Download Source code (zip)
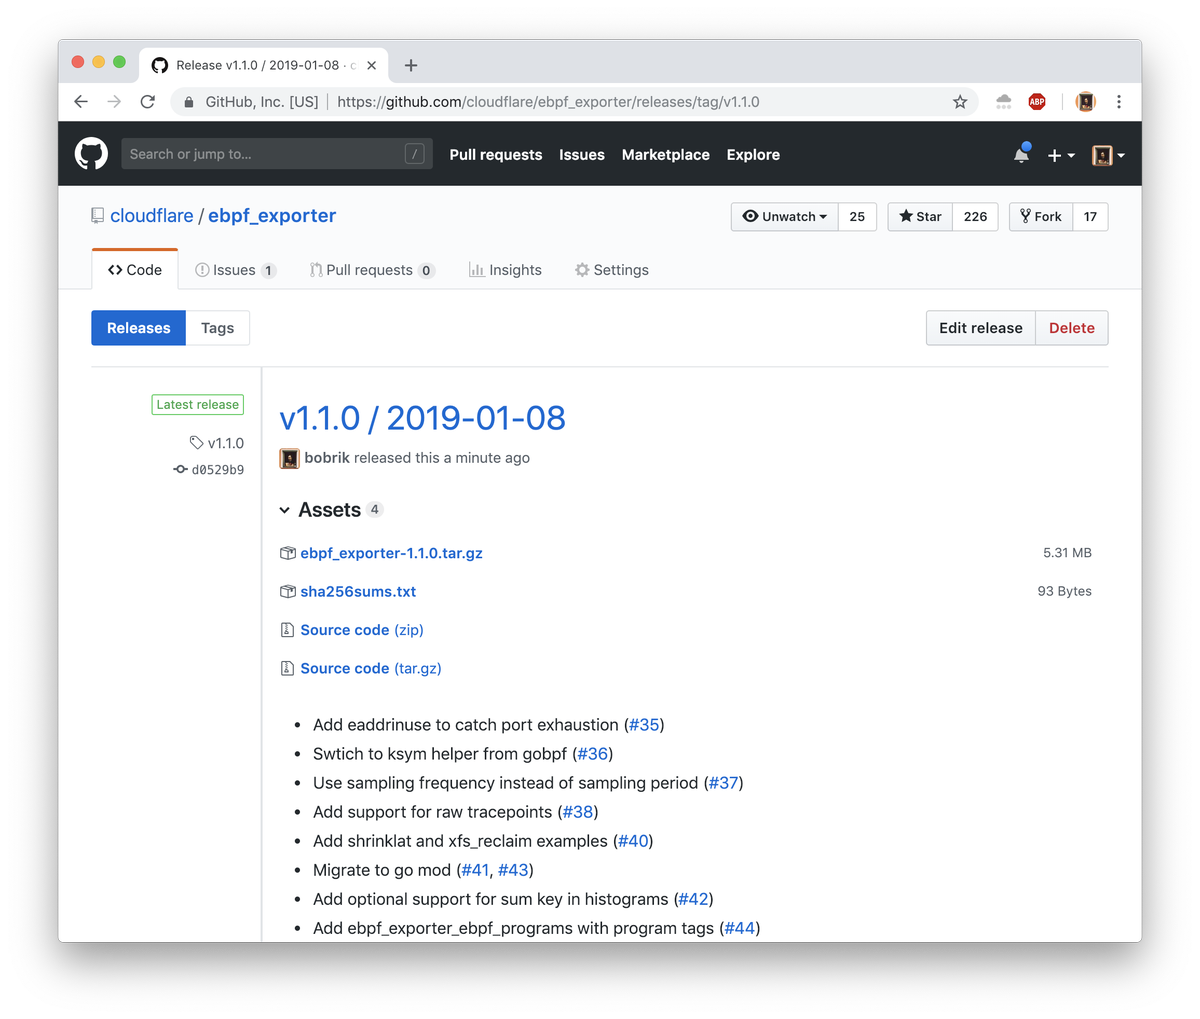 click(362, 630)
